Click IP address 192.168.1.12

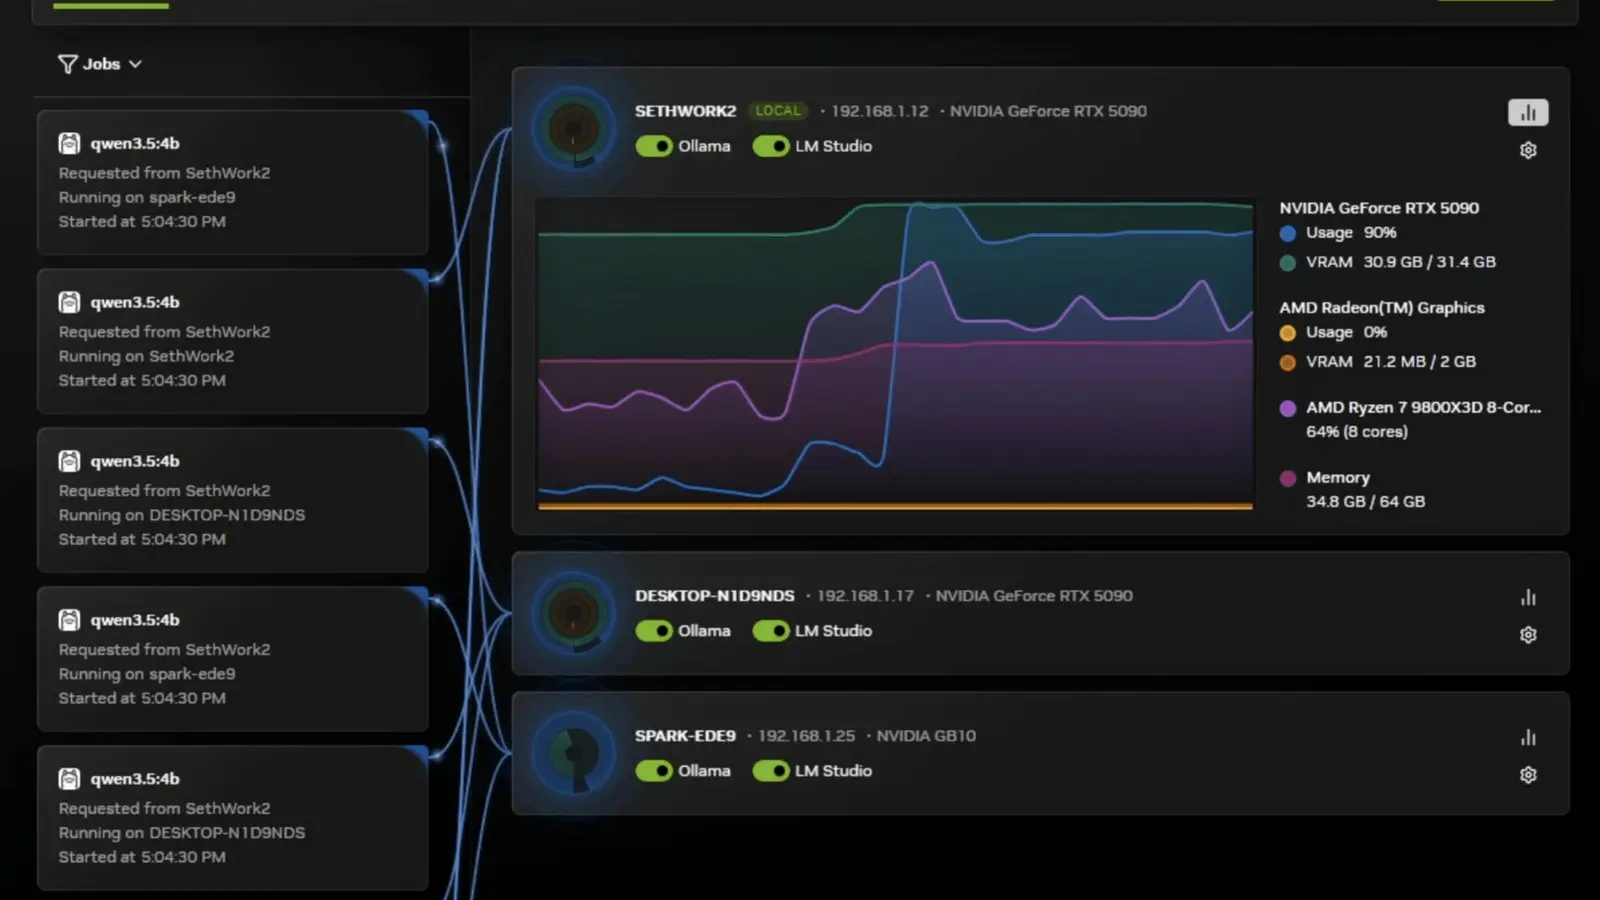[880, 111]
